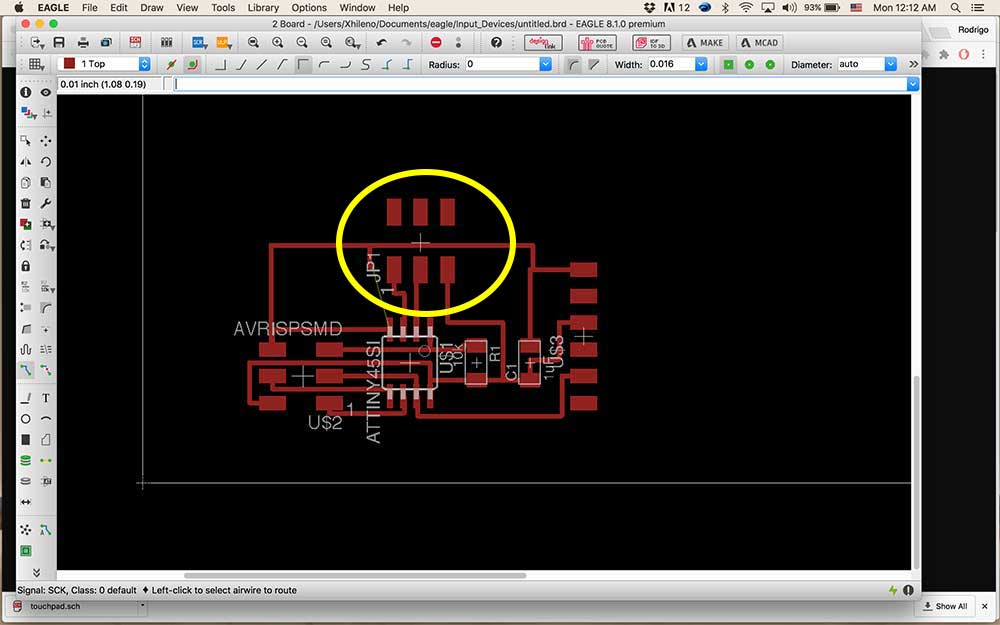Click the Save board icon
1000x625 pixels.
pos(59,43)
